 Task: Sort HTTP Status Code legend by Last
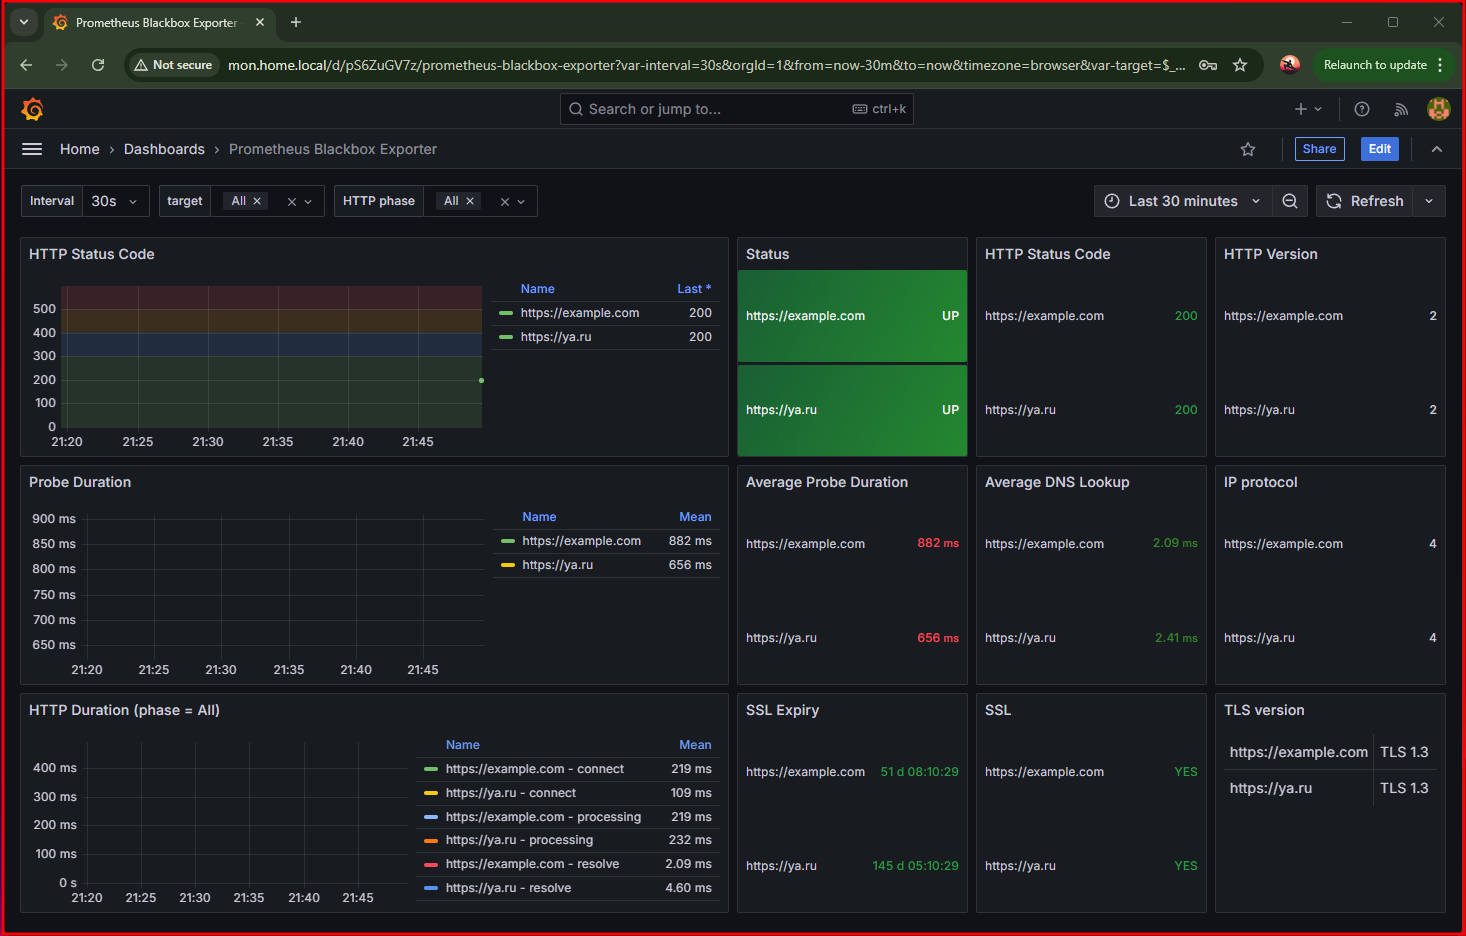[694, 289]
